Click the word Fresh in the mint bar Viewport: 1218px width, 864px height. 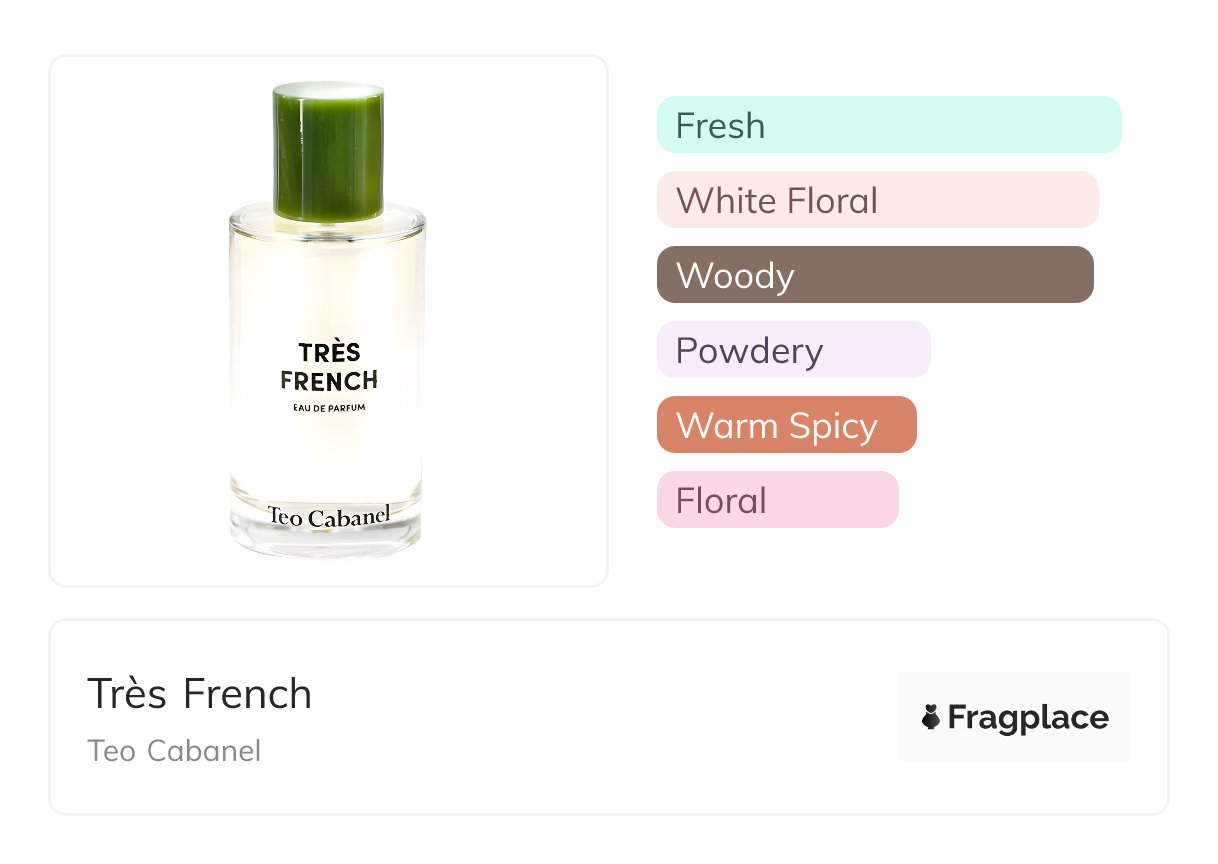tap(720, 125)
